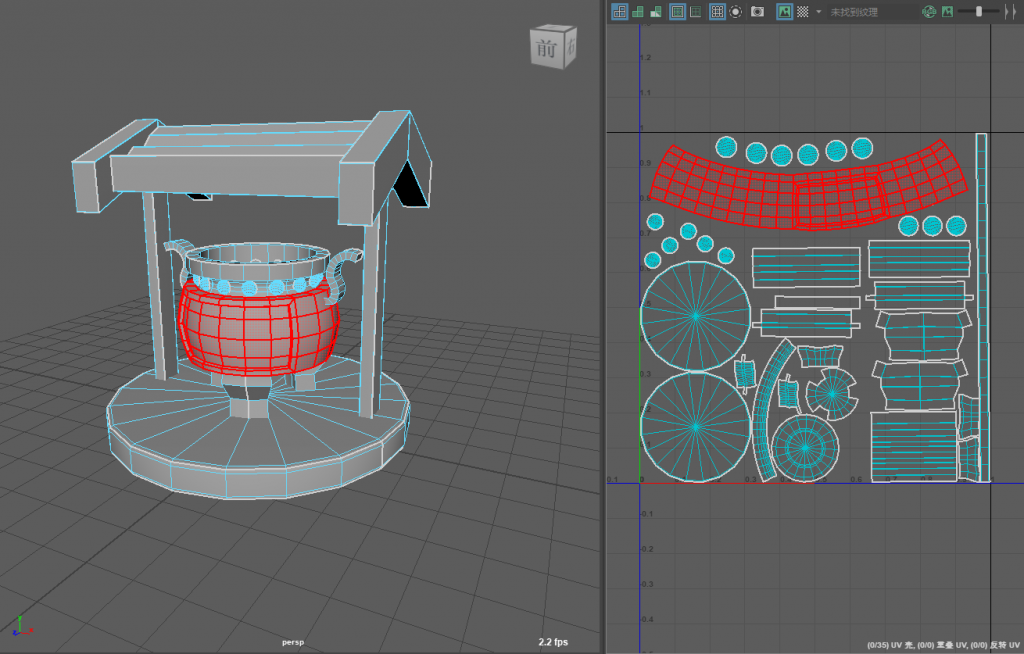This screenshot has height=654, width=1024.
Task: Toggle the texture borders display icon
Action: [677, 11]
